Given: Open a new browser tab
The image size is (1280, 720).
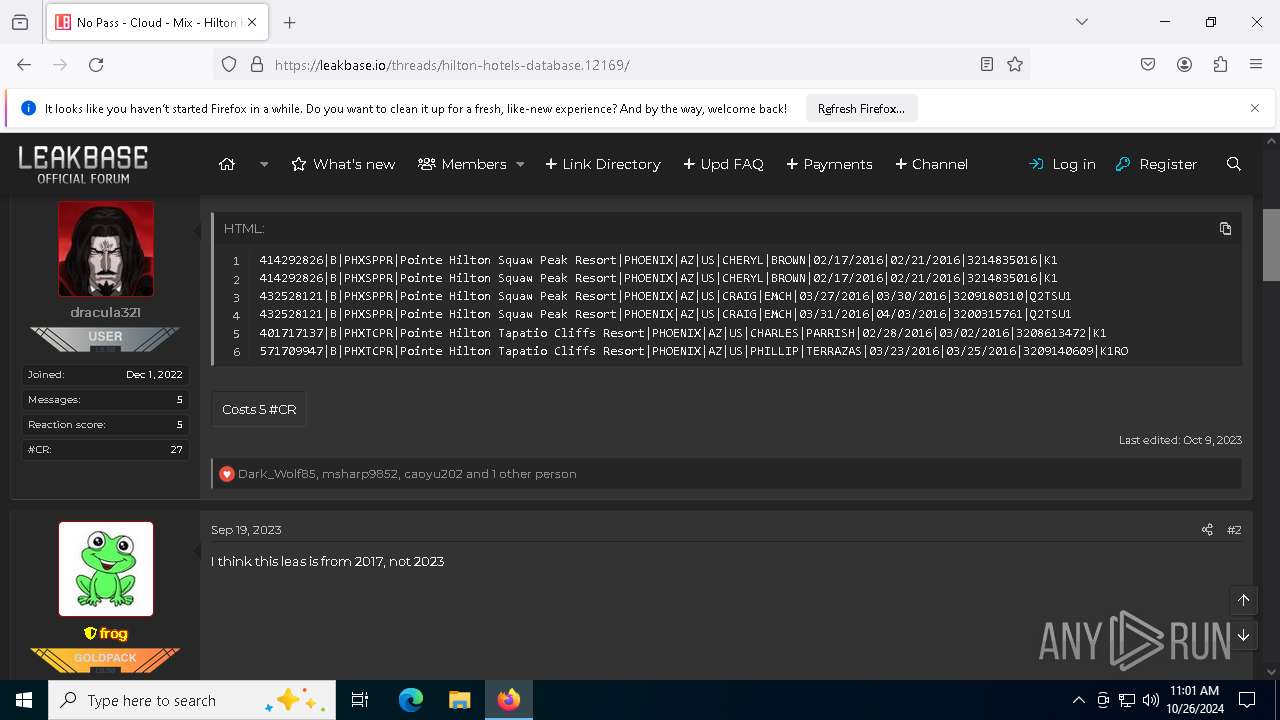Looking at the screenshot, I should click(289, 22).
